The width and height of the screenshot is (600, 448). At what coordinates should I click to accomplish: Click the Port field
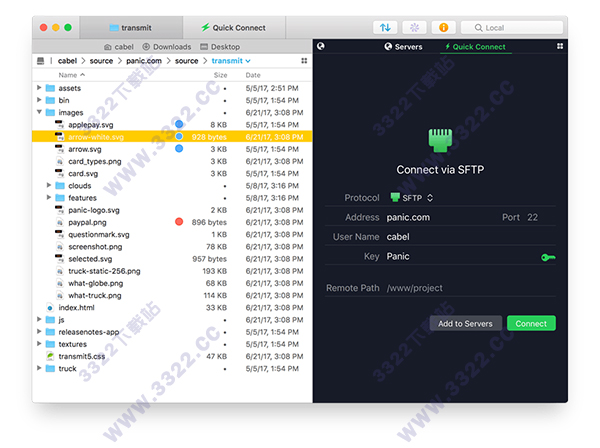(533, 217)
